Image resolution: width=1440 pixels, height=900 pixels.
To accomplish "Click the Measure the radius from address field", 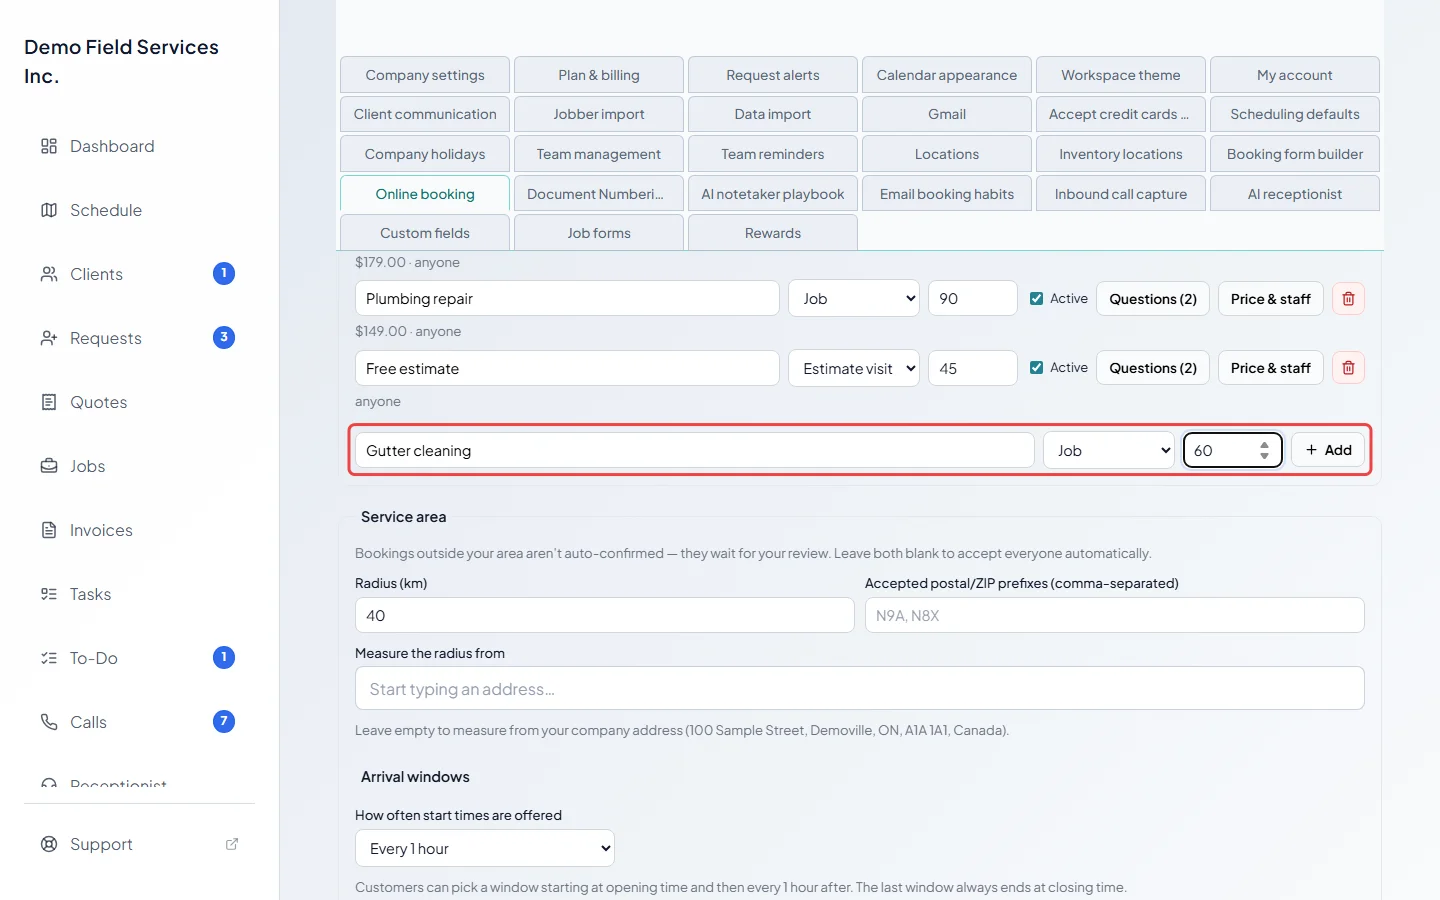I will [860, 688].
